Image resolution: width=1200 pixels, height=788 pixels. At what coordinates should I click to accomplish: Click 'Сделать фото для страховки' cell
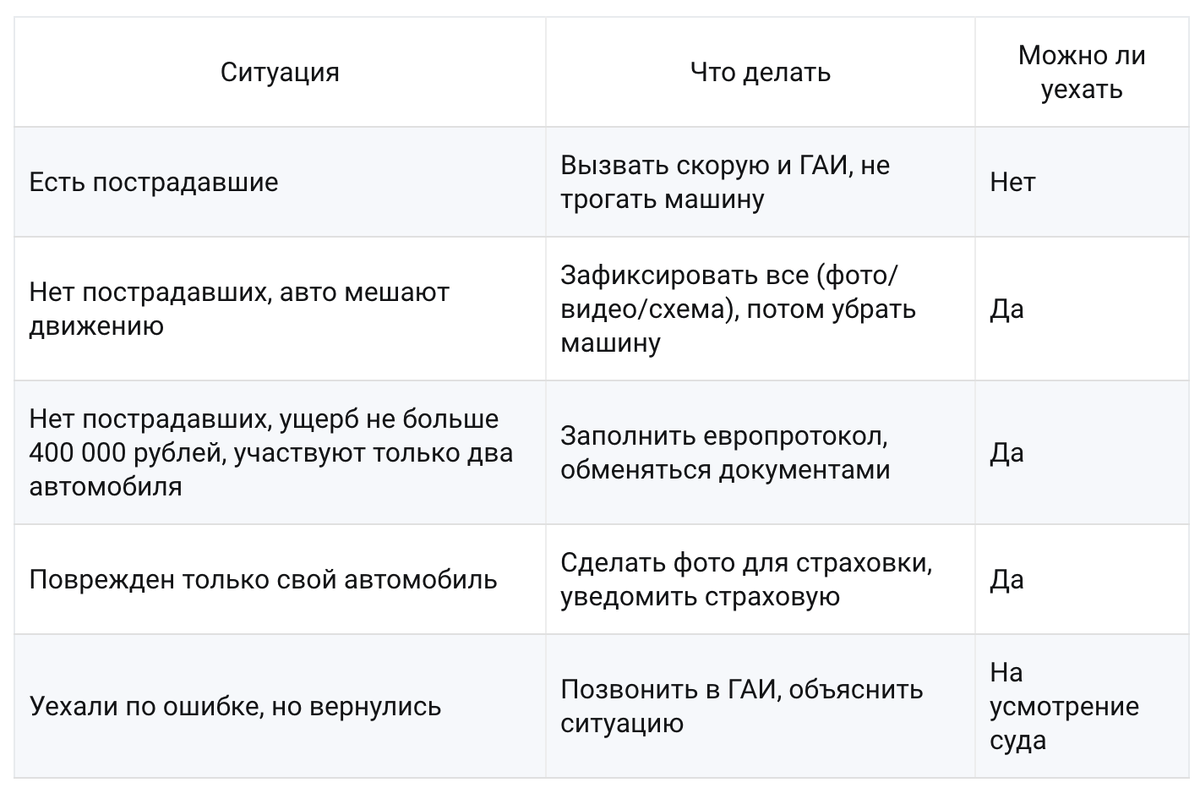(x=760, y=580)
